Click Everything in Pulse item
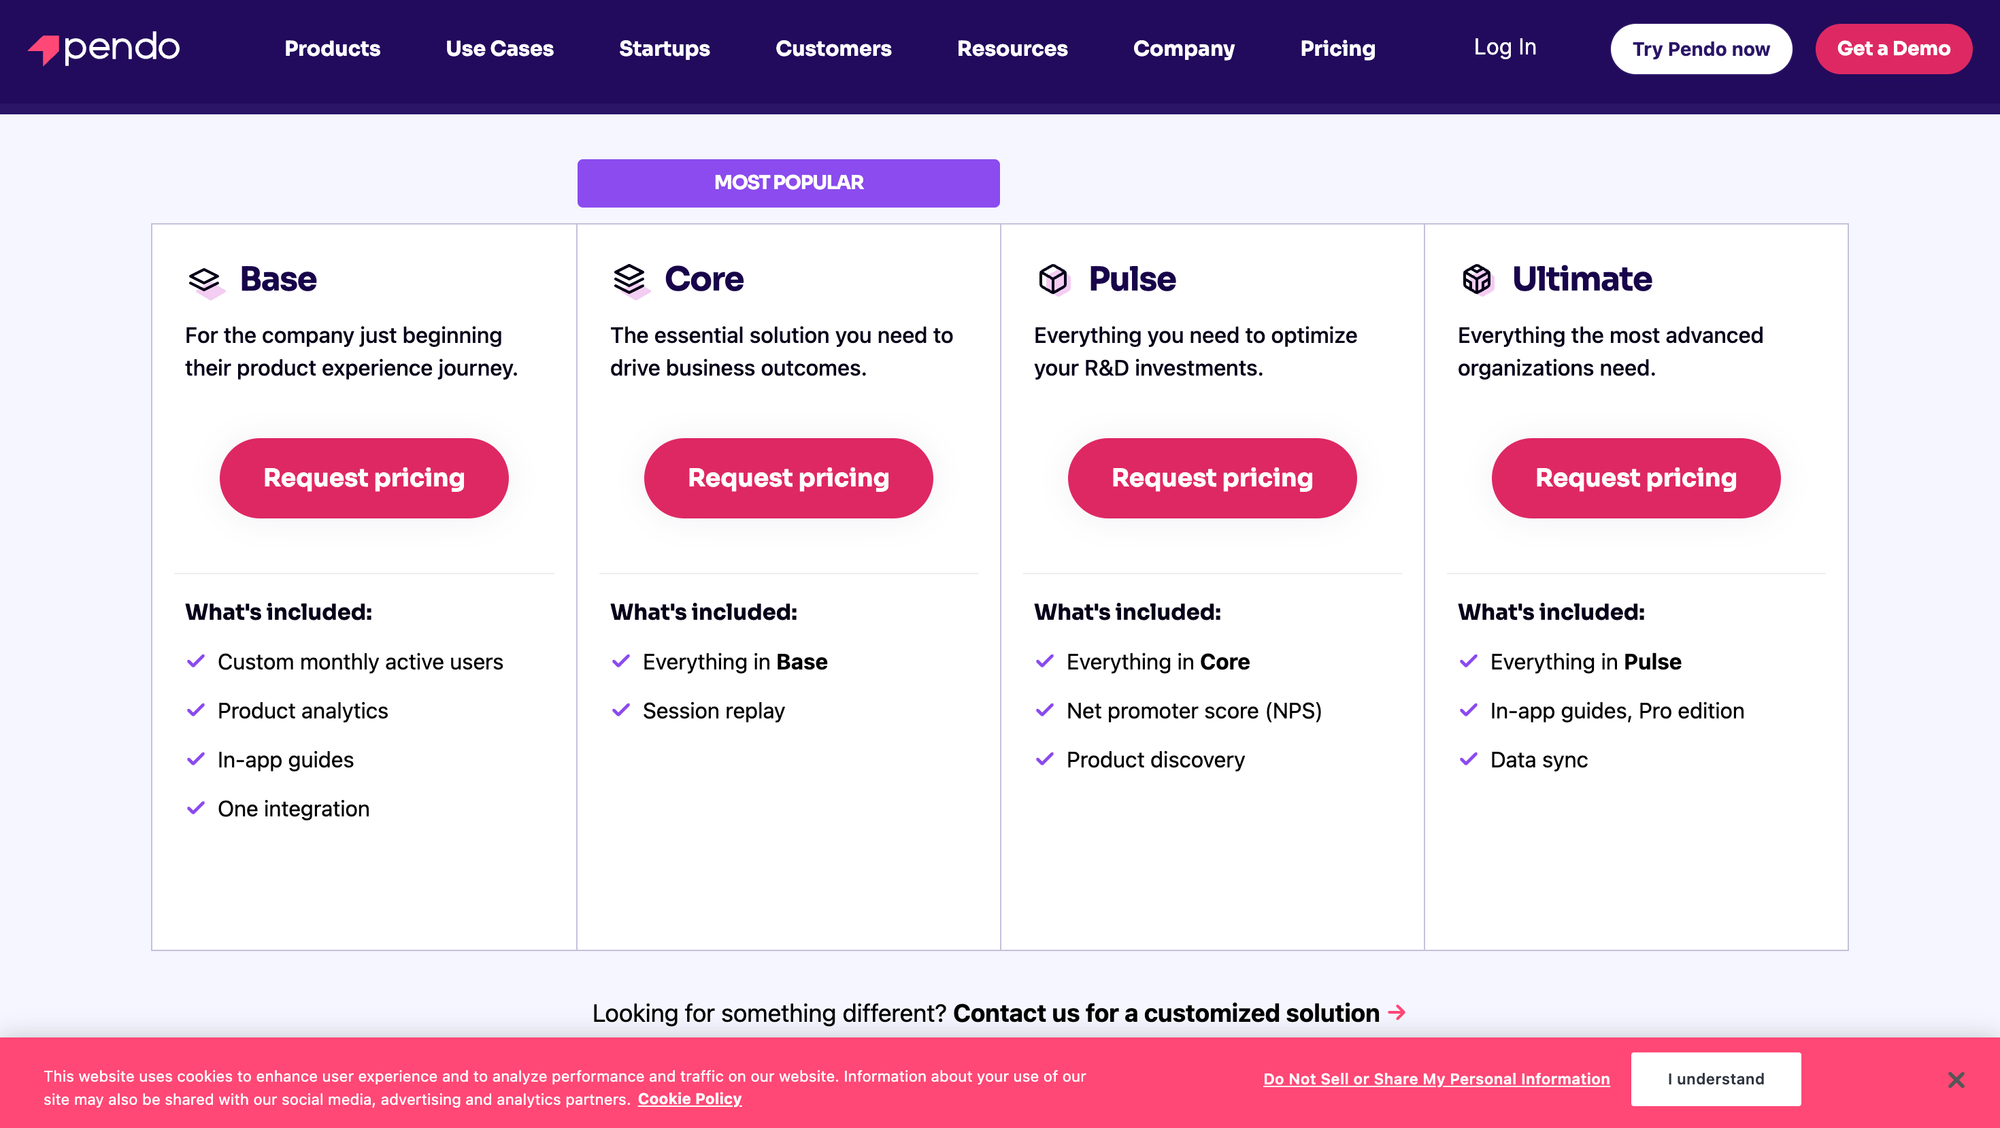Image resolution: width=2000 pixels, height=1128 pixels. point(1586,662)
